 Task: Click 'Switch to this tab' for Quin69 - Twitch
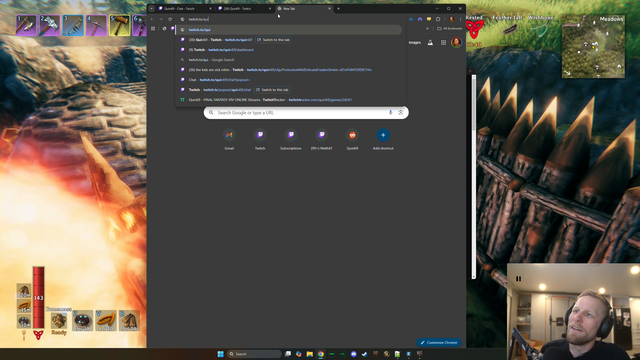point(273,40)
